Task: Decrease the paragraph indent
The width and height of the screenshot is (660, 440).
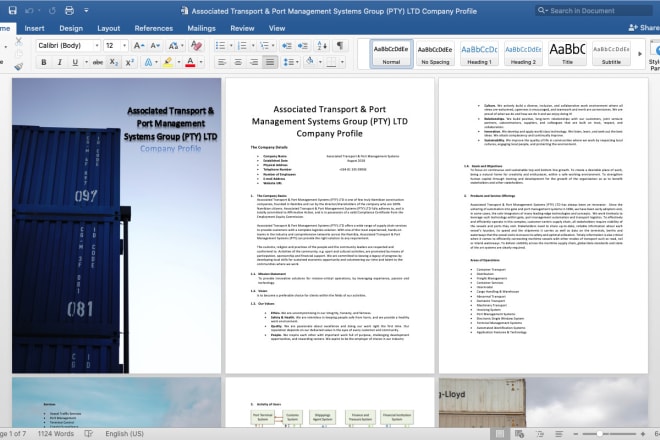Action: coord(287,45)
